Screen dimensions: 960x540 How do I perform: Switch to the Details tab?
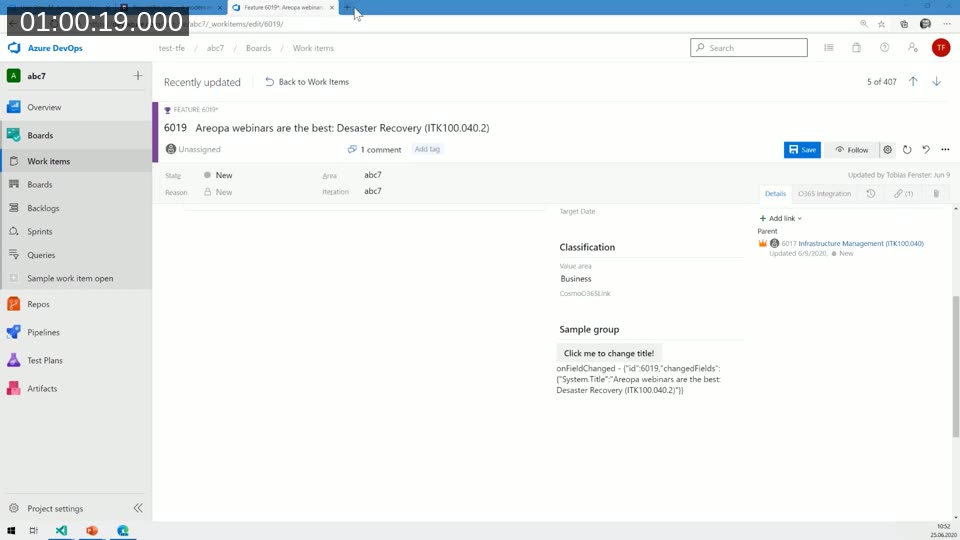775,193
